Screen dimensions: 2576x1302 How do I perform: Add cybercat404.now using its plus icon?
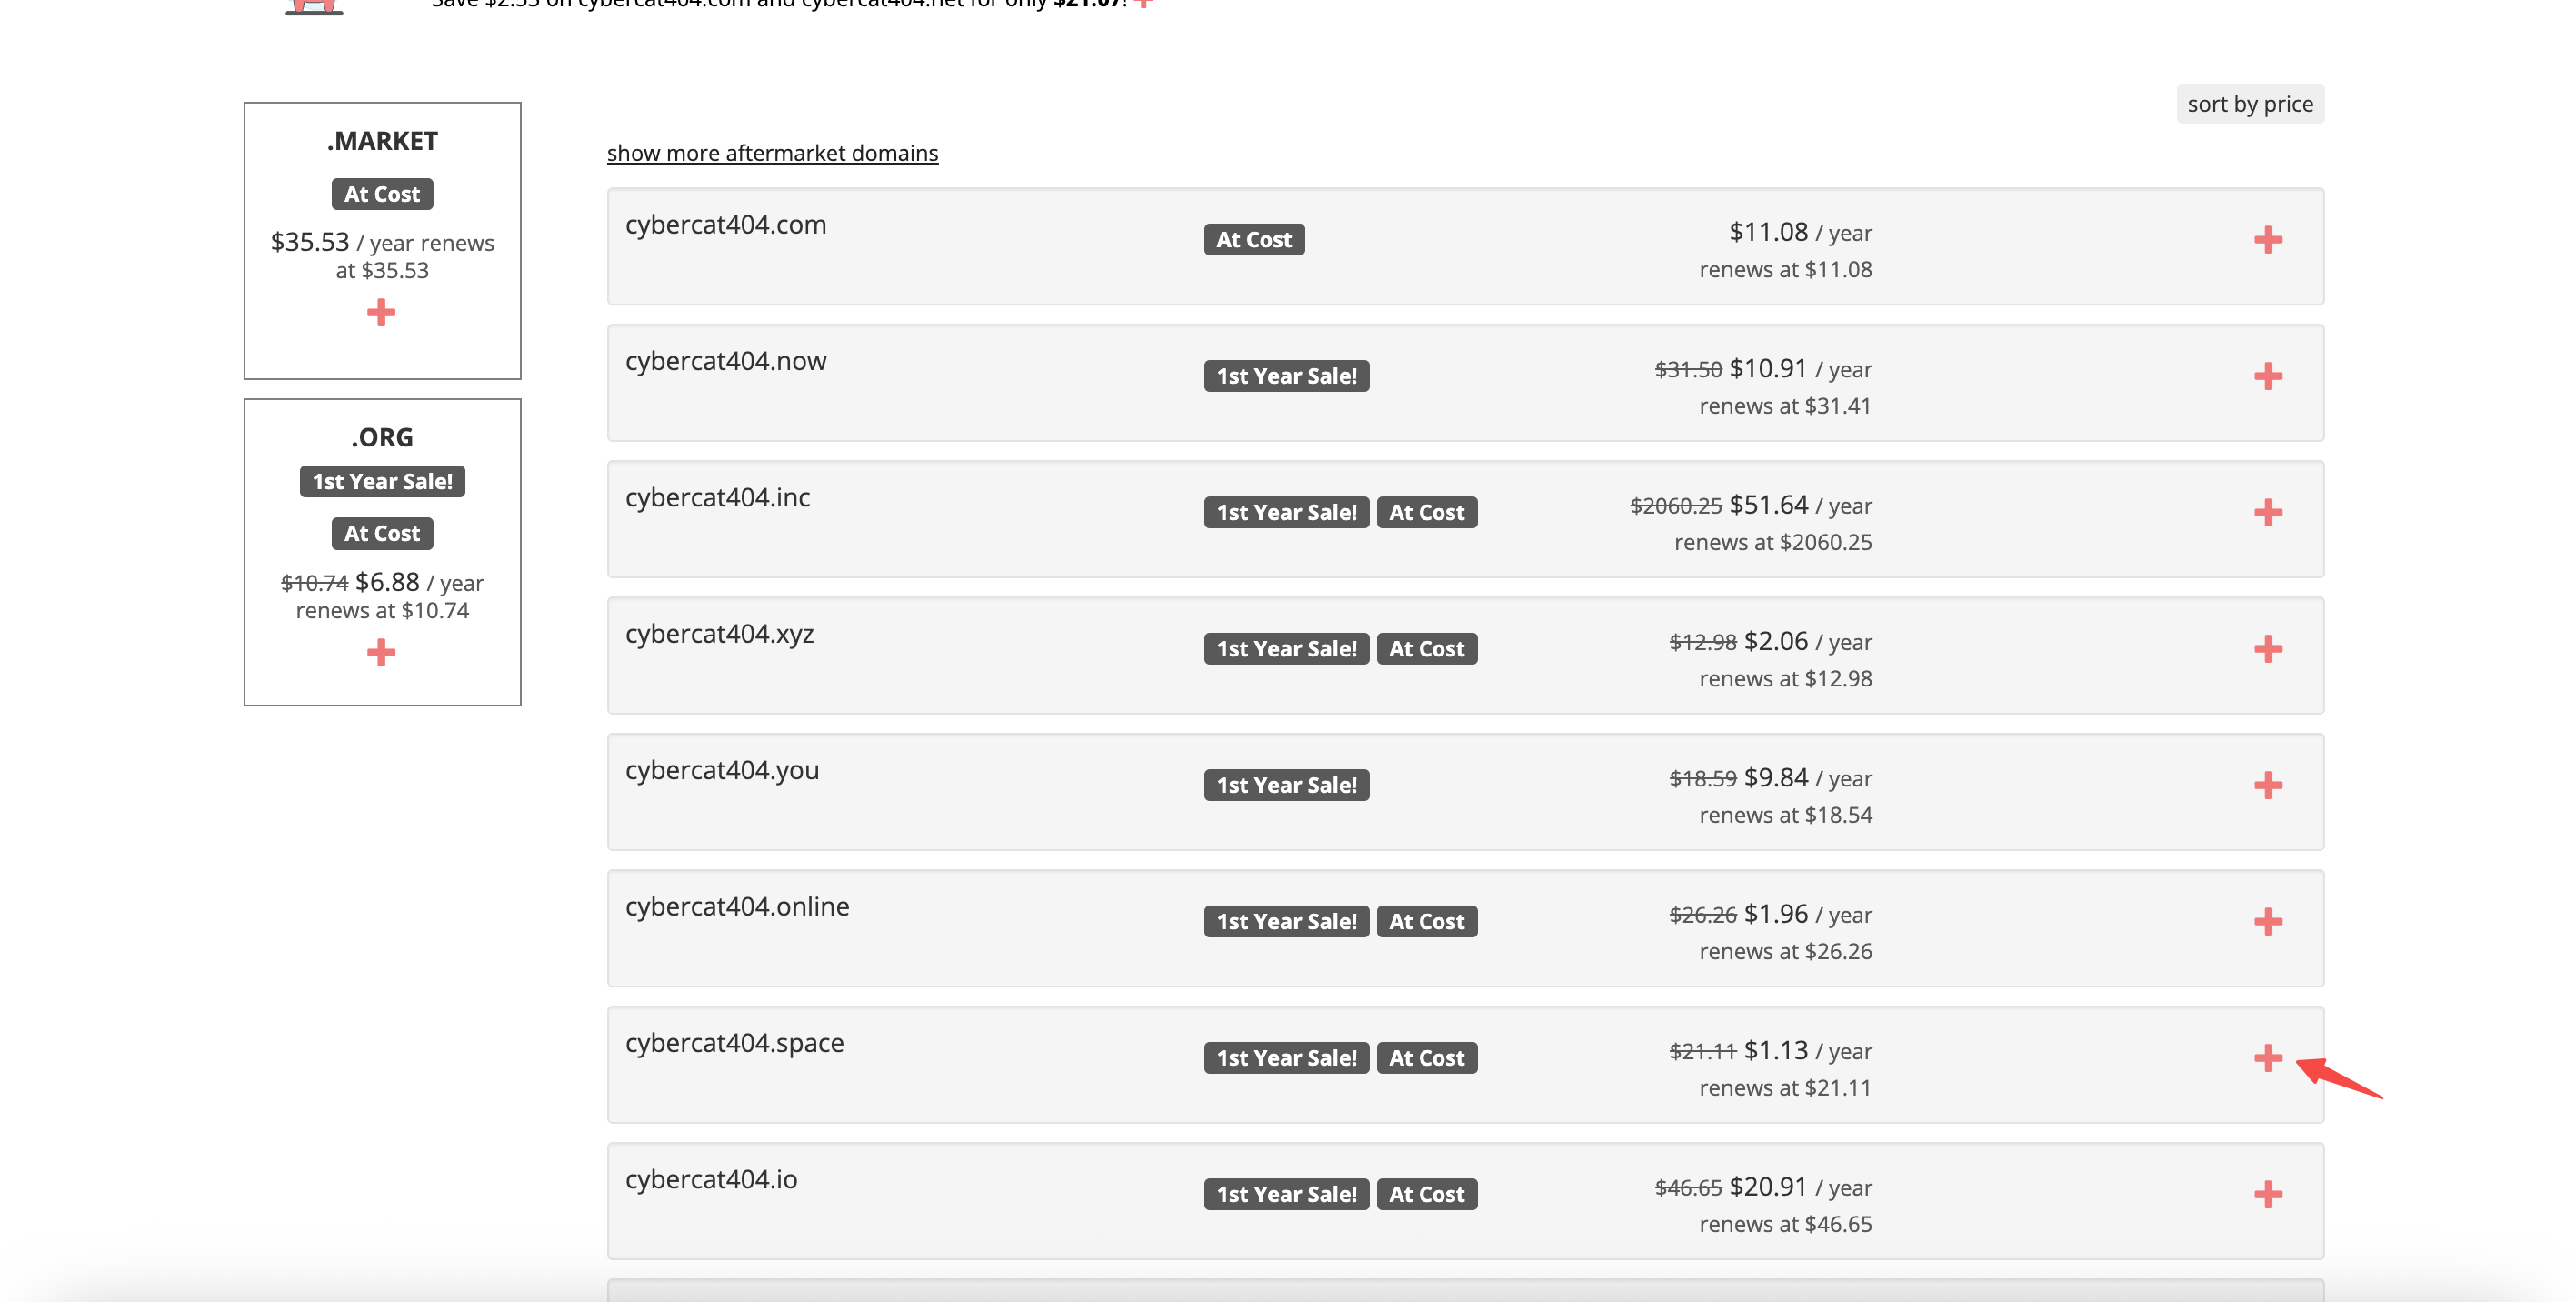pyautogui.click(x=2267, y=376)
